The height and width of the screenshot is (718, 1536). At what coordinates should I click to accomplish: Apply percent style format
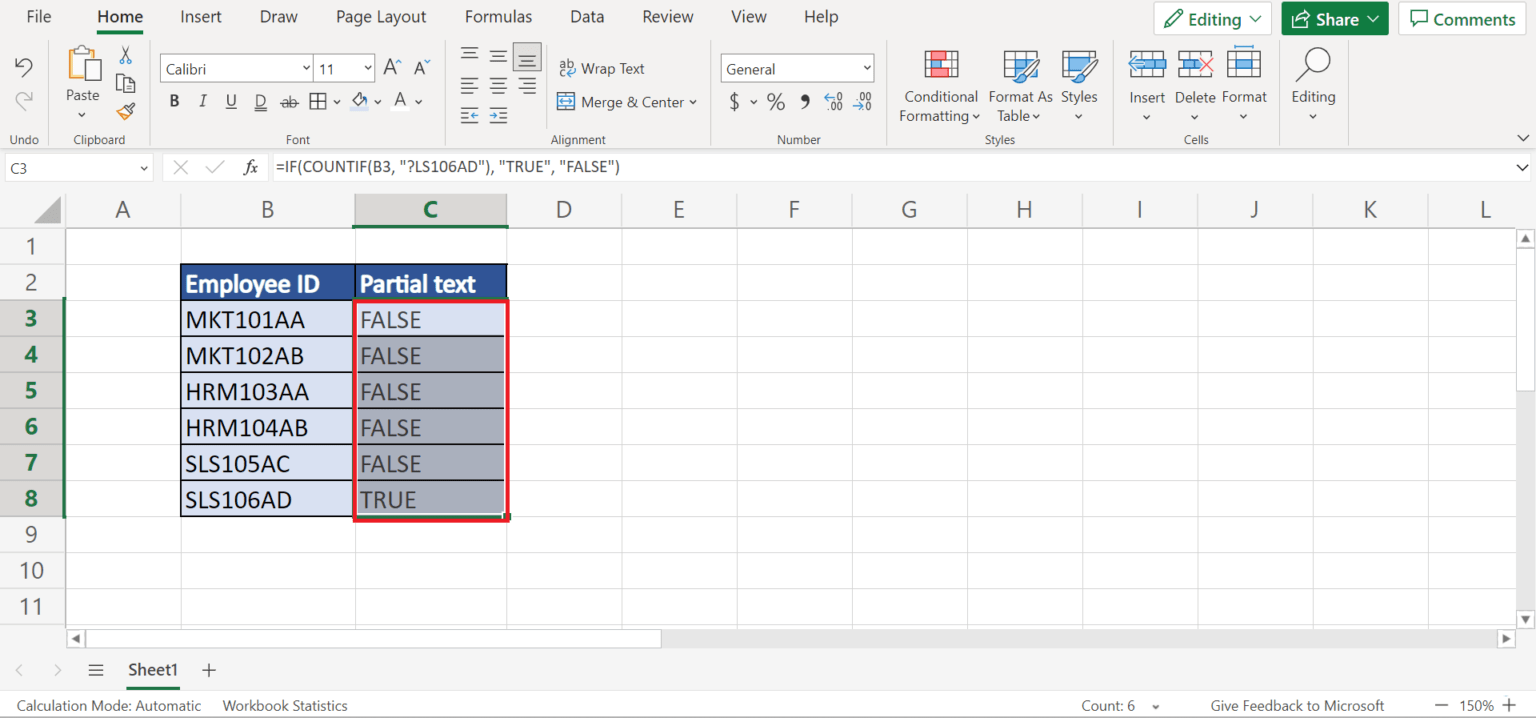(776, 102)
